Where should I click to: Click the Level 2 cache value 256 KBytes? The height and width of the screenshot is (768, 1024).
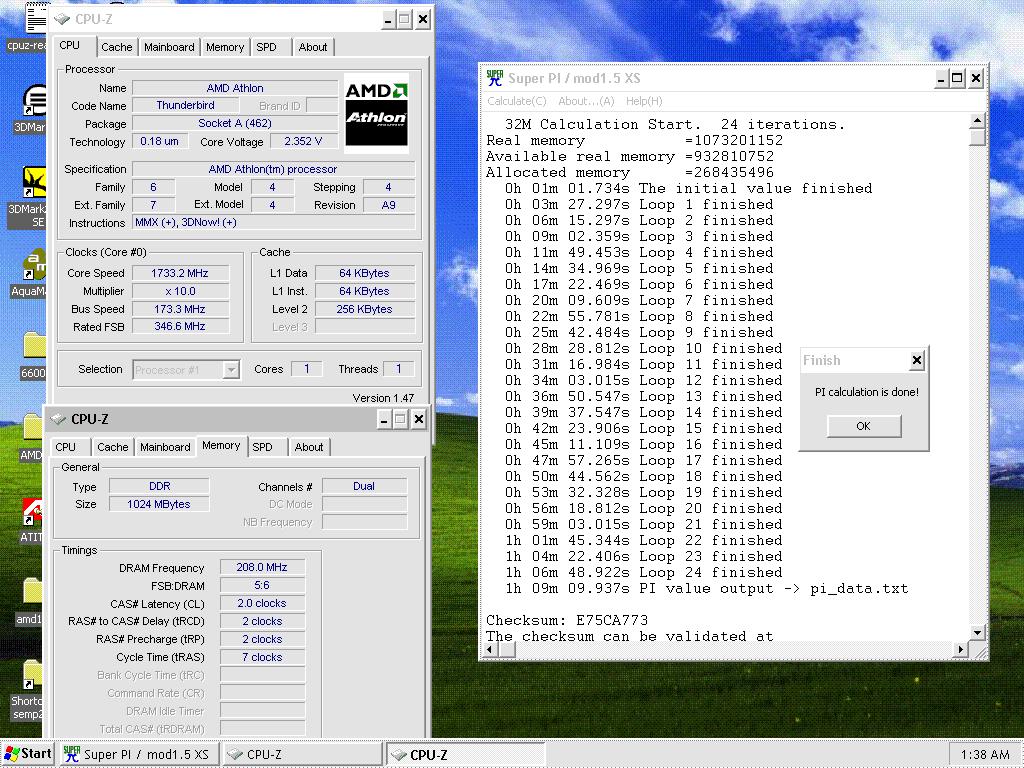pyautogui.click(x=364, y=309)
